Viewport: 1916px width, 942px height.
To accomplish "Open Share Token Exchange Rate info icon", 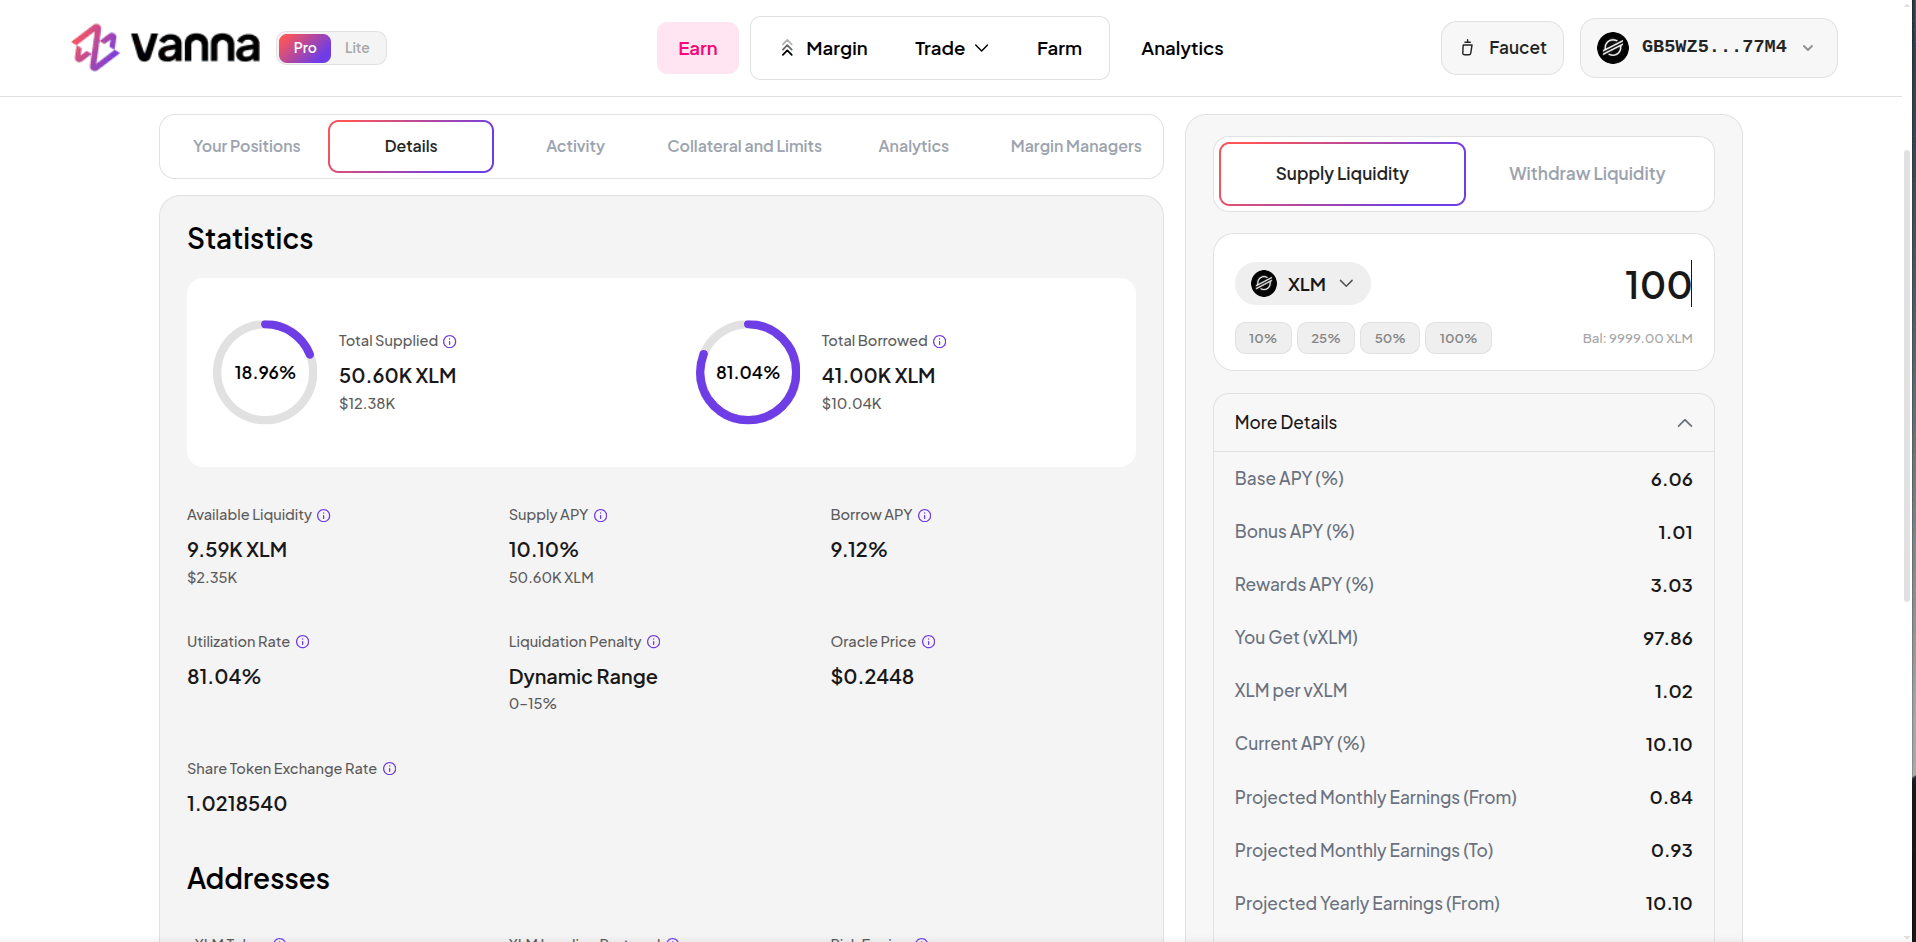I will point(390,769).
